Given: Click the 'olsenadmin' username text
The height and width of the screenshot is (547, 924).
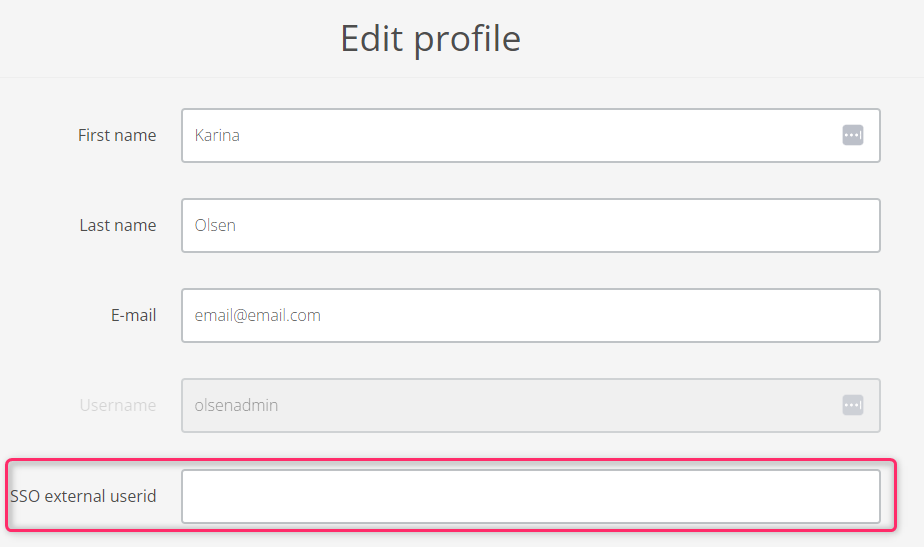Looking at the screenshot, I should (236, 406).
